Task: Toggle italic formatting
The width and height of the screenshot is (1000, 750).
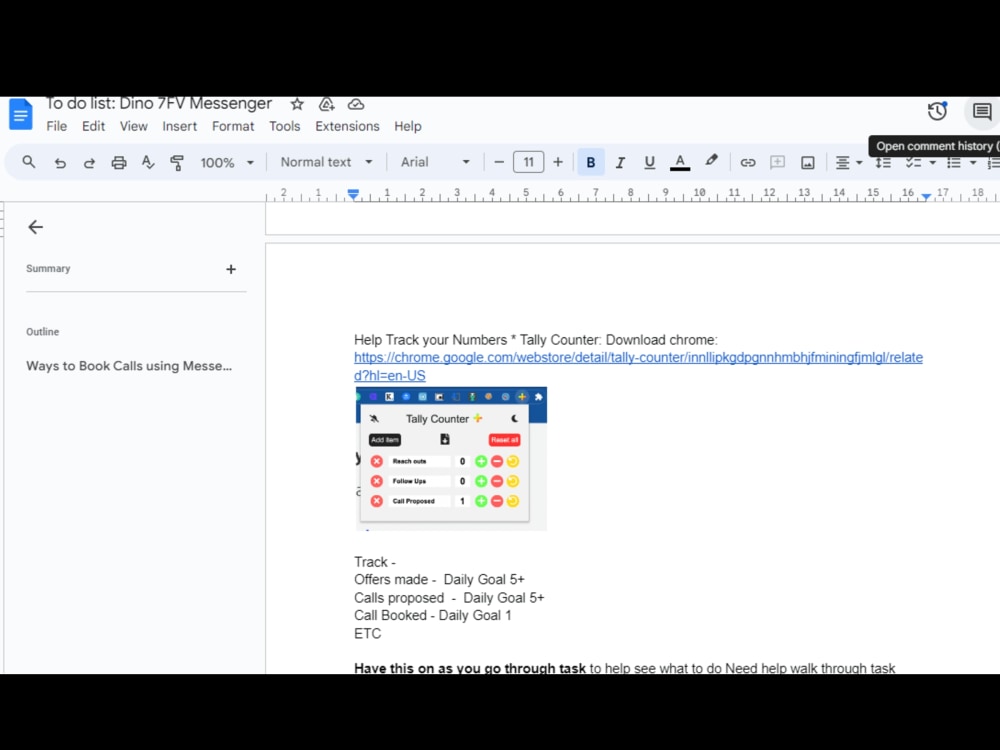Action: [x=620, y=163]
